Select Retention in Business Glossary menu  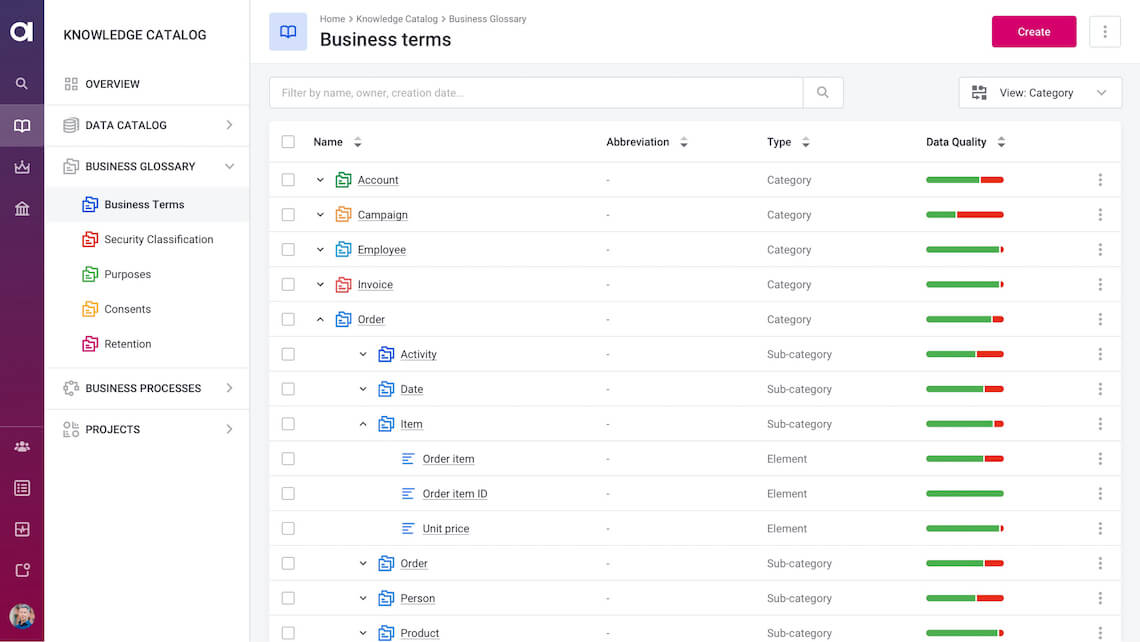point(128,344)
